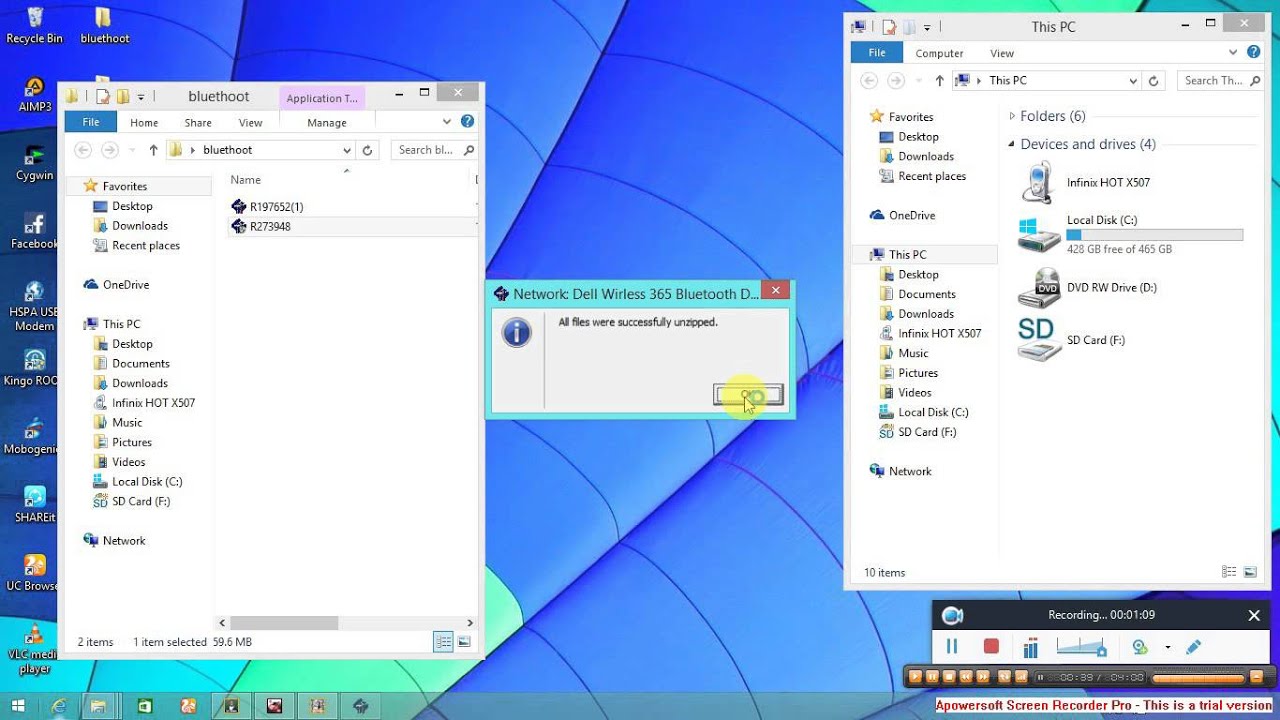Click stop on the orange mini player
The image size is (1280, 720).
(949, 677)
